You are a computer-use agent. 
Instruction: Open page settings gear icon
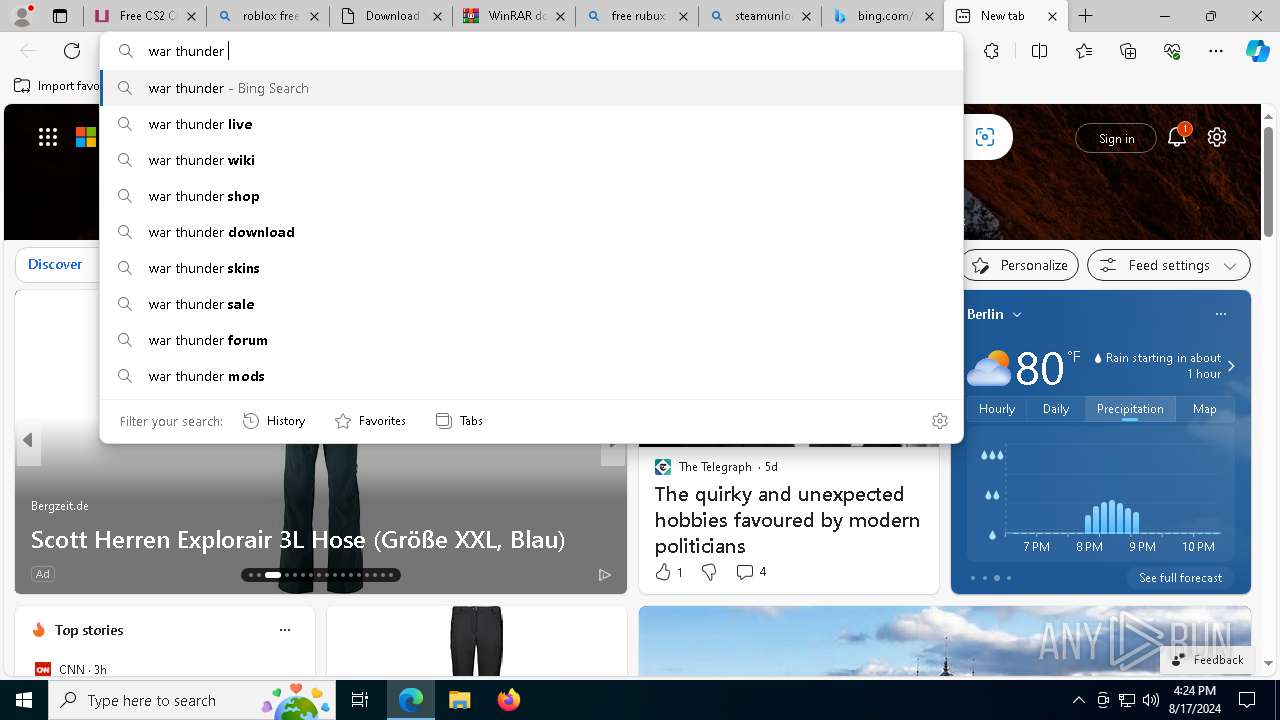[x=1217, y=137]
